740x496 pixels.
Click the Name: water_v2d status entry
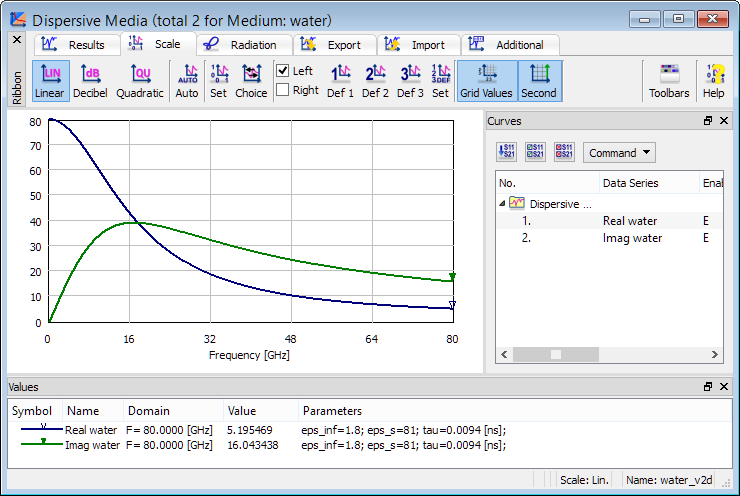pos(669,480)
